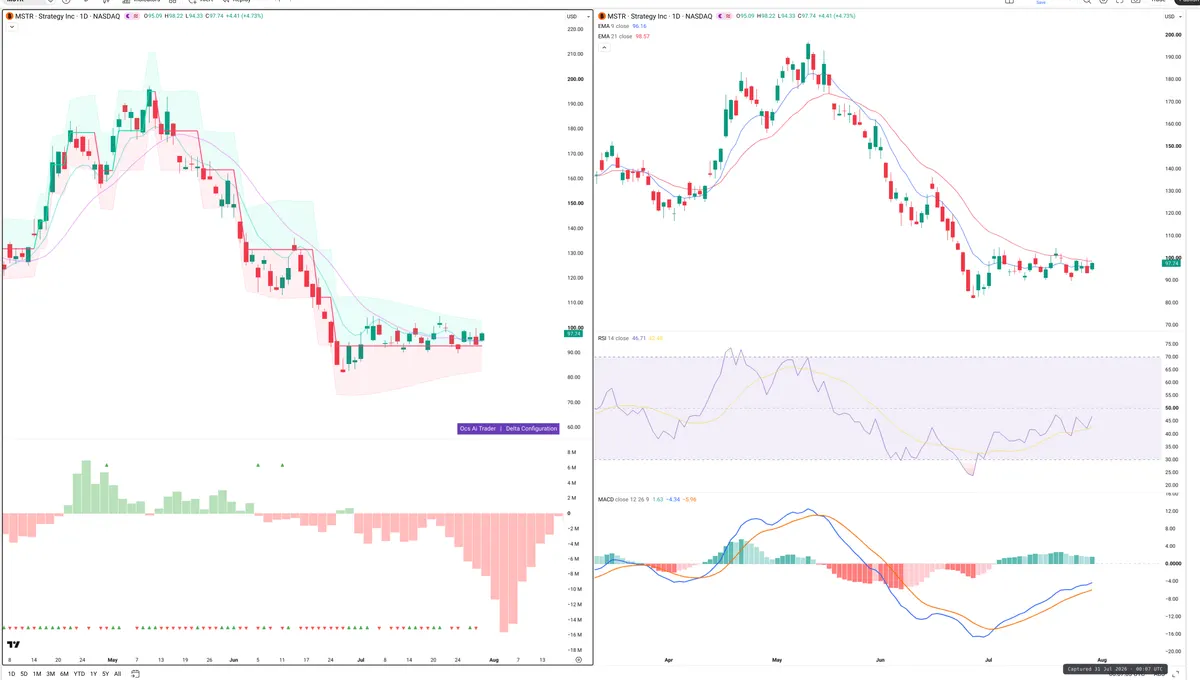Screen dimensions: 1200x680
Task: Select the All time range
Action: coord(117,674)
